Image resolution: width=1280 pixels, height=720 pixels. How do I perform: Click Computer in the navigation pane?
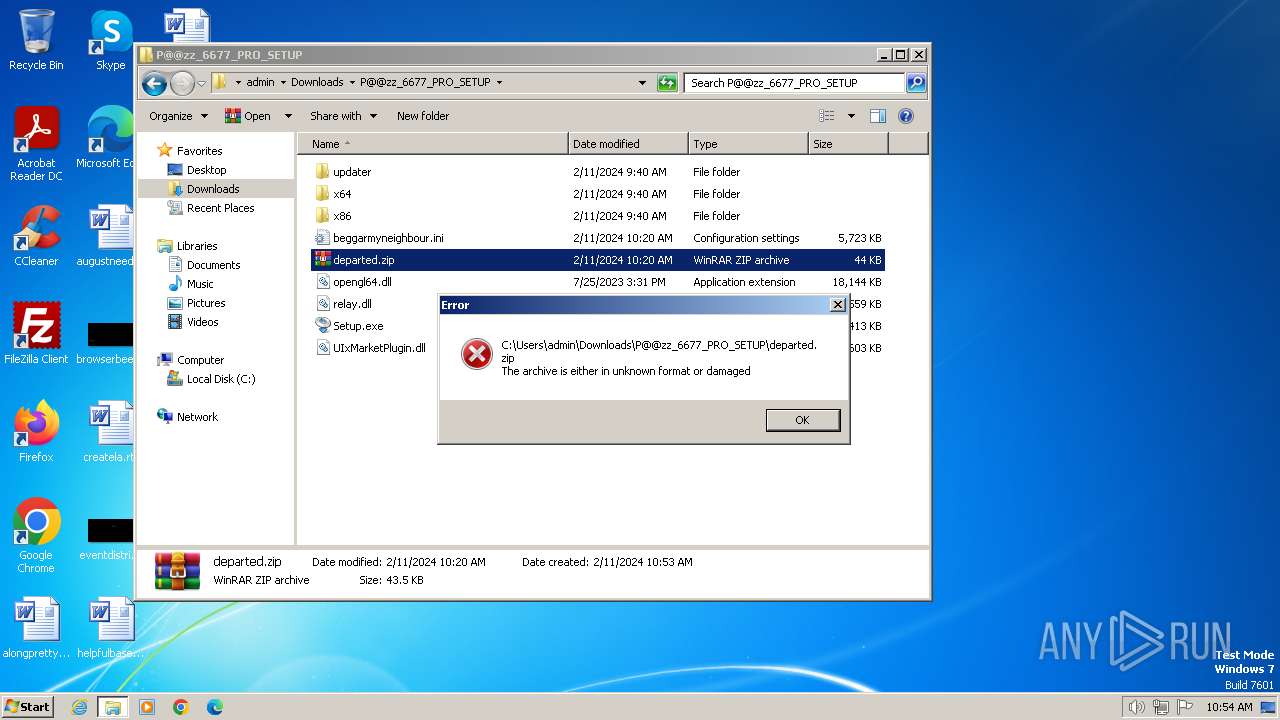pyautogui.click(x=200, y=360)
